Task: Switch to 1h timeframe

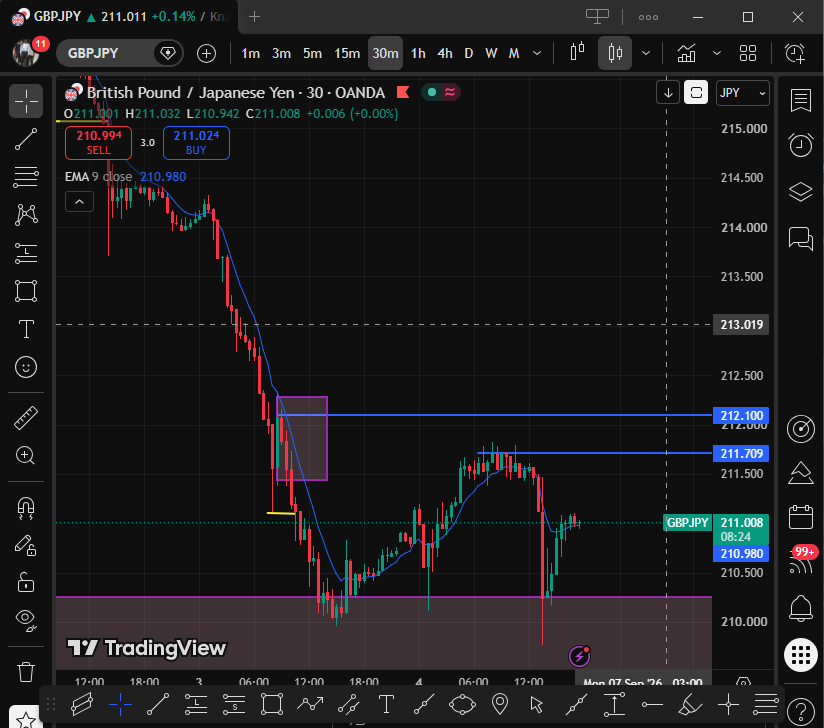Action: coord(418,53)
